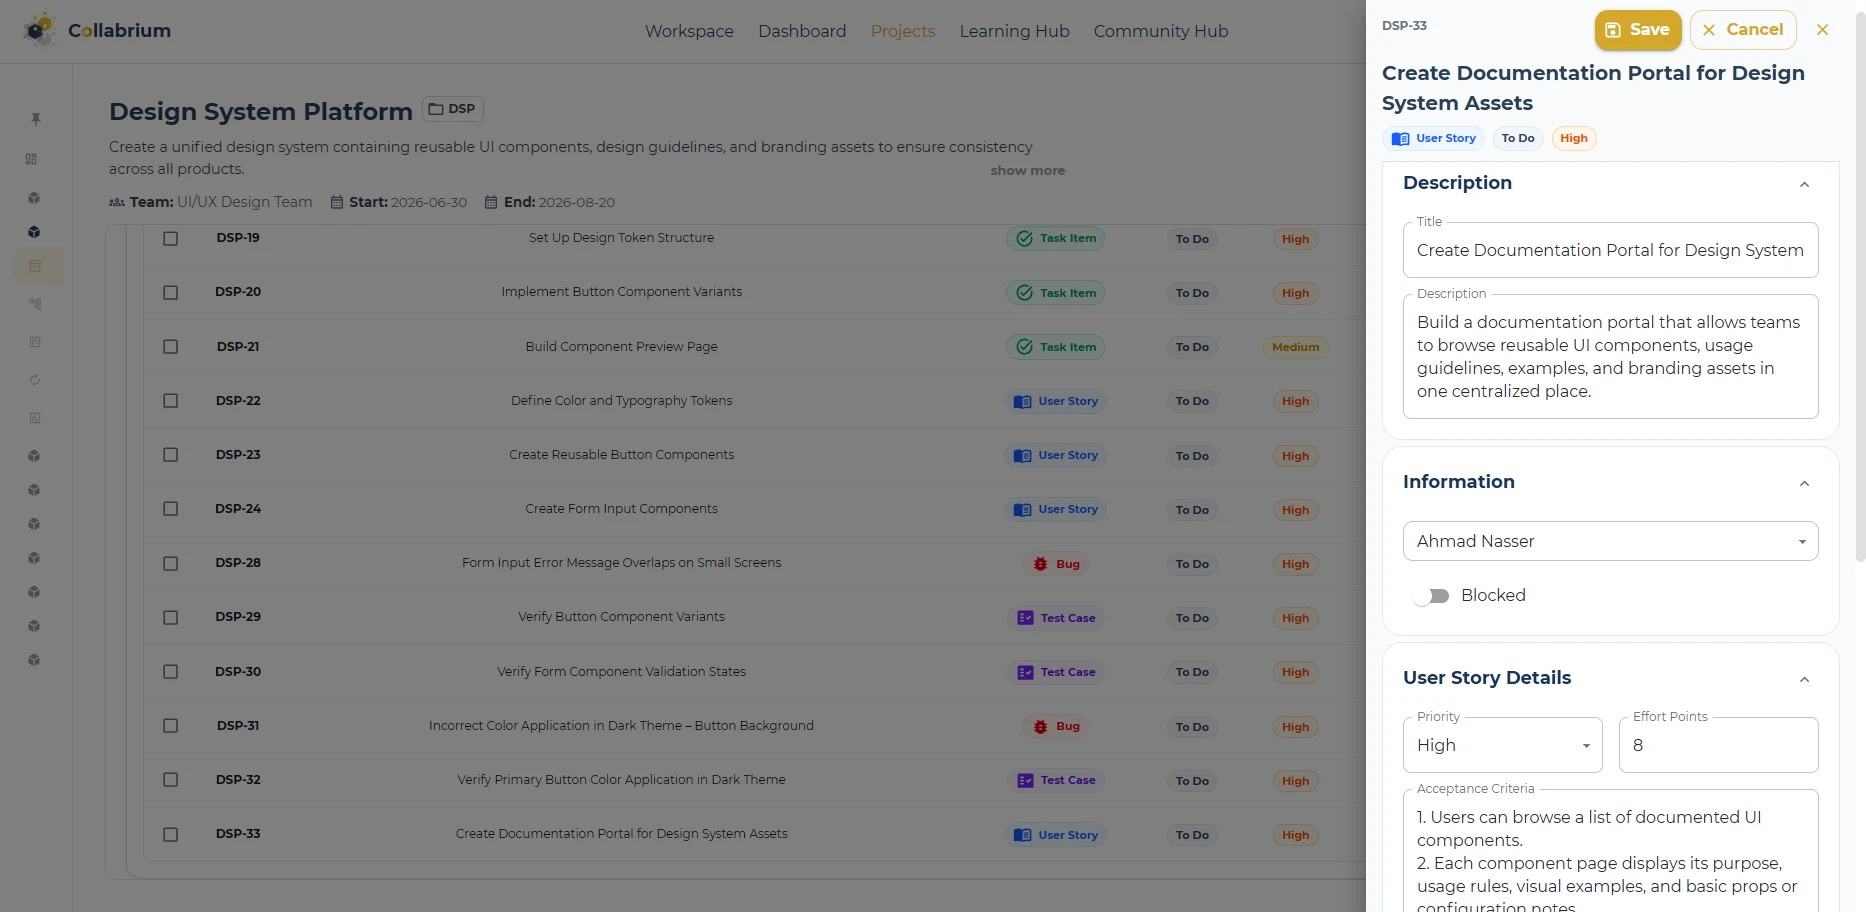Open the hierarchy tree icon in the sidebar

[x=35, y=304]
